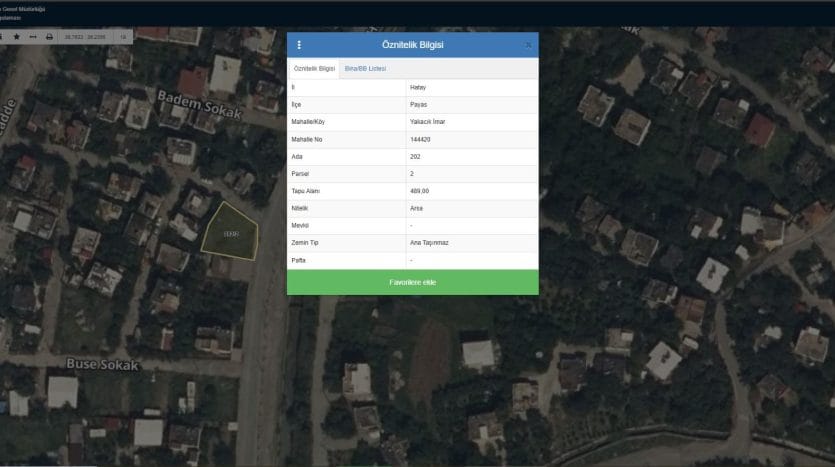Click the printer icon in map toolbar
835x467 pixels.
[x=49, y=36]
